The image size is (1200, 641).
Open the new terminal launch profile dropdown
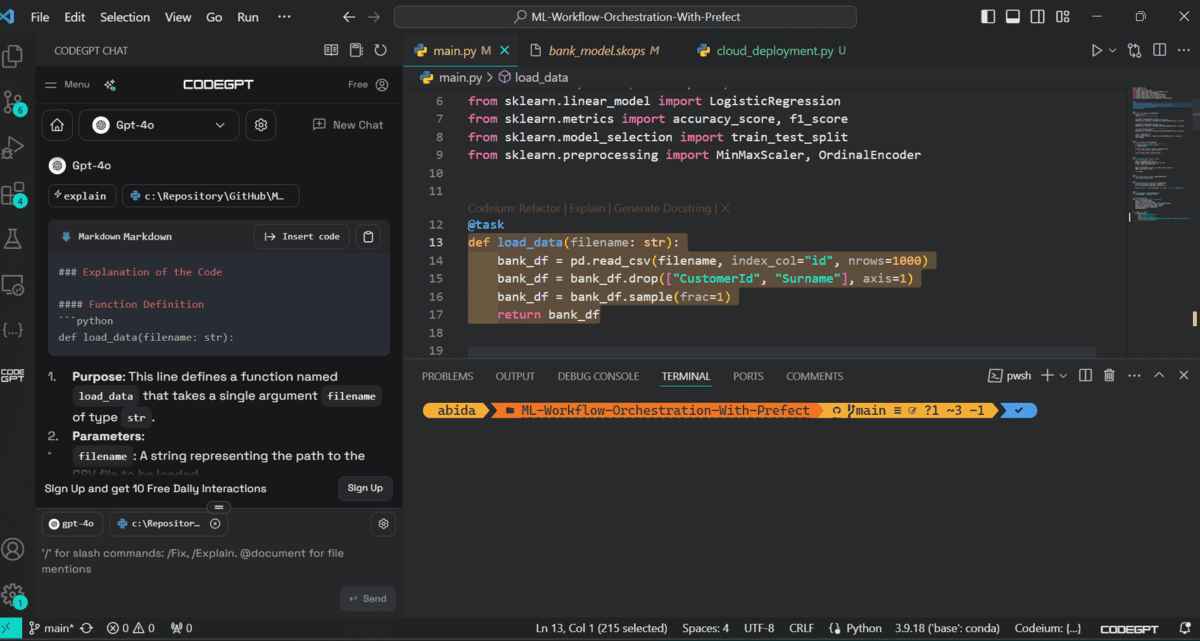pos(1062,376)
